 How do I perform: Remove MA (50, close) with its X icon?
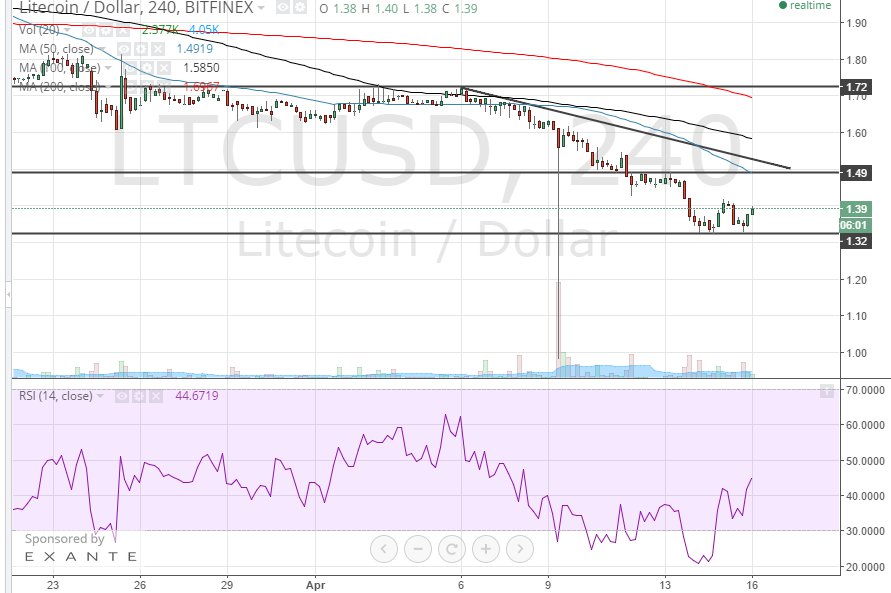point(157,49)
